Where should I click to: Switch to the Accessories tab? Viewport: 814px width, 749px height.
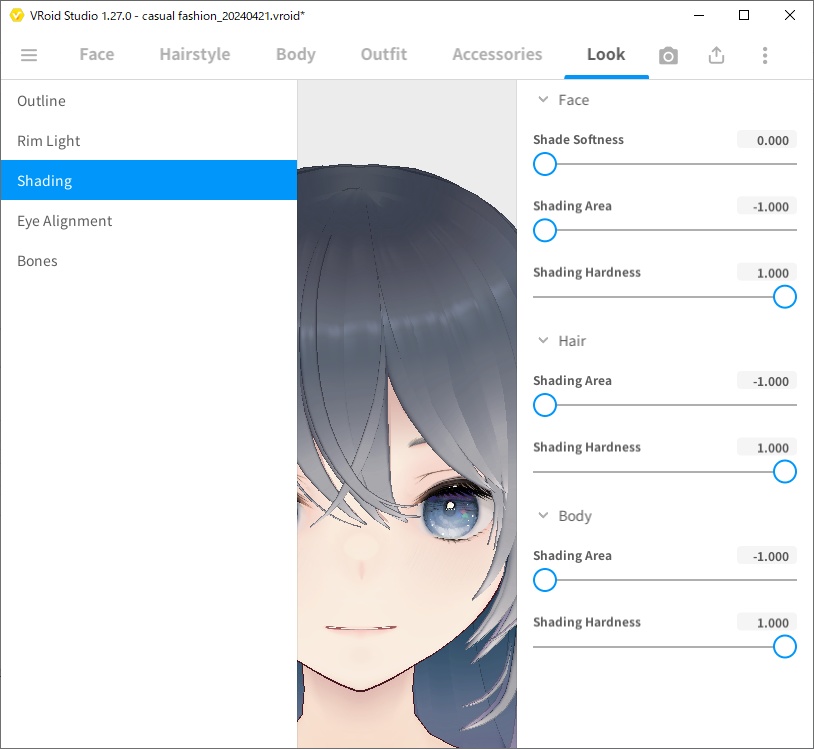[496, 55]
